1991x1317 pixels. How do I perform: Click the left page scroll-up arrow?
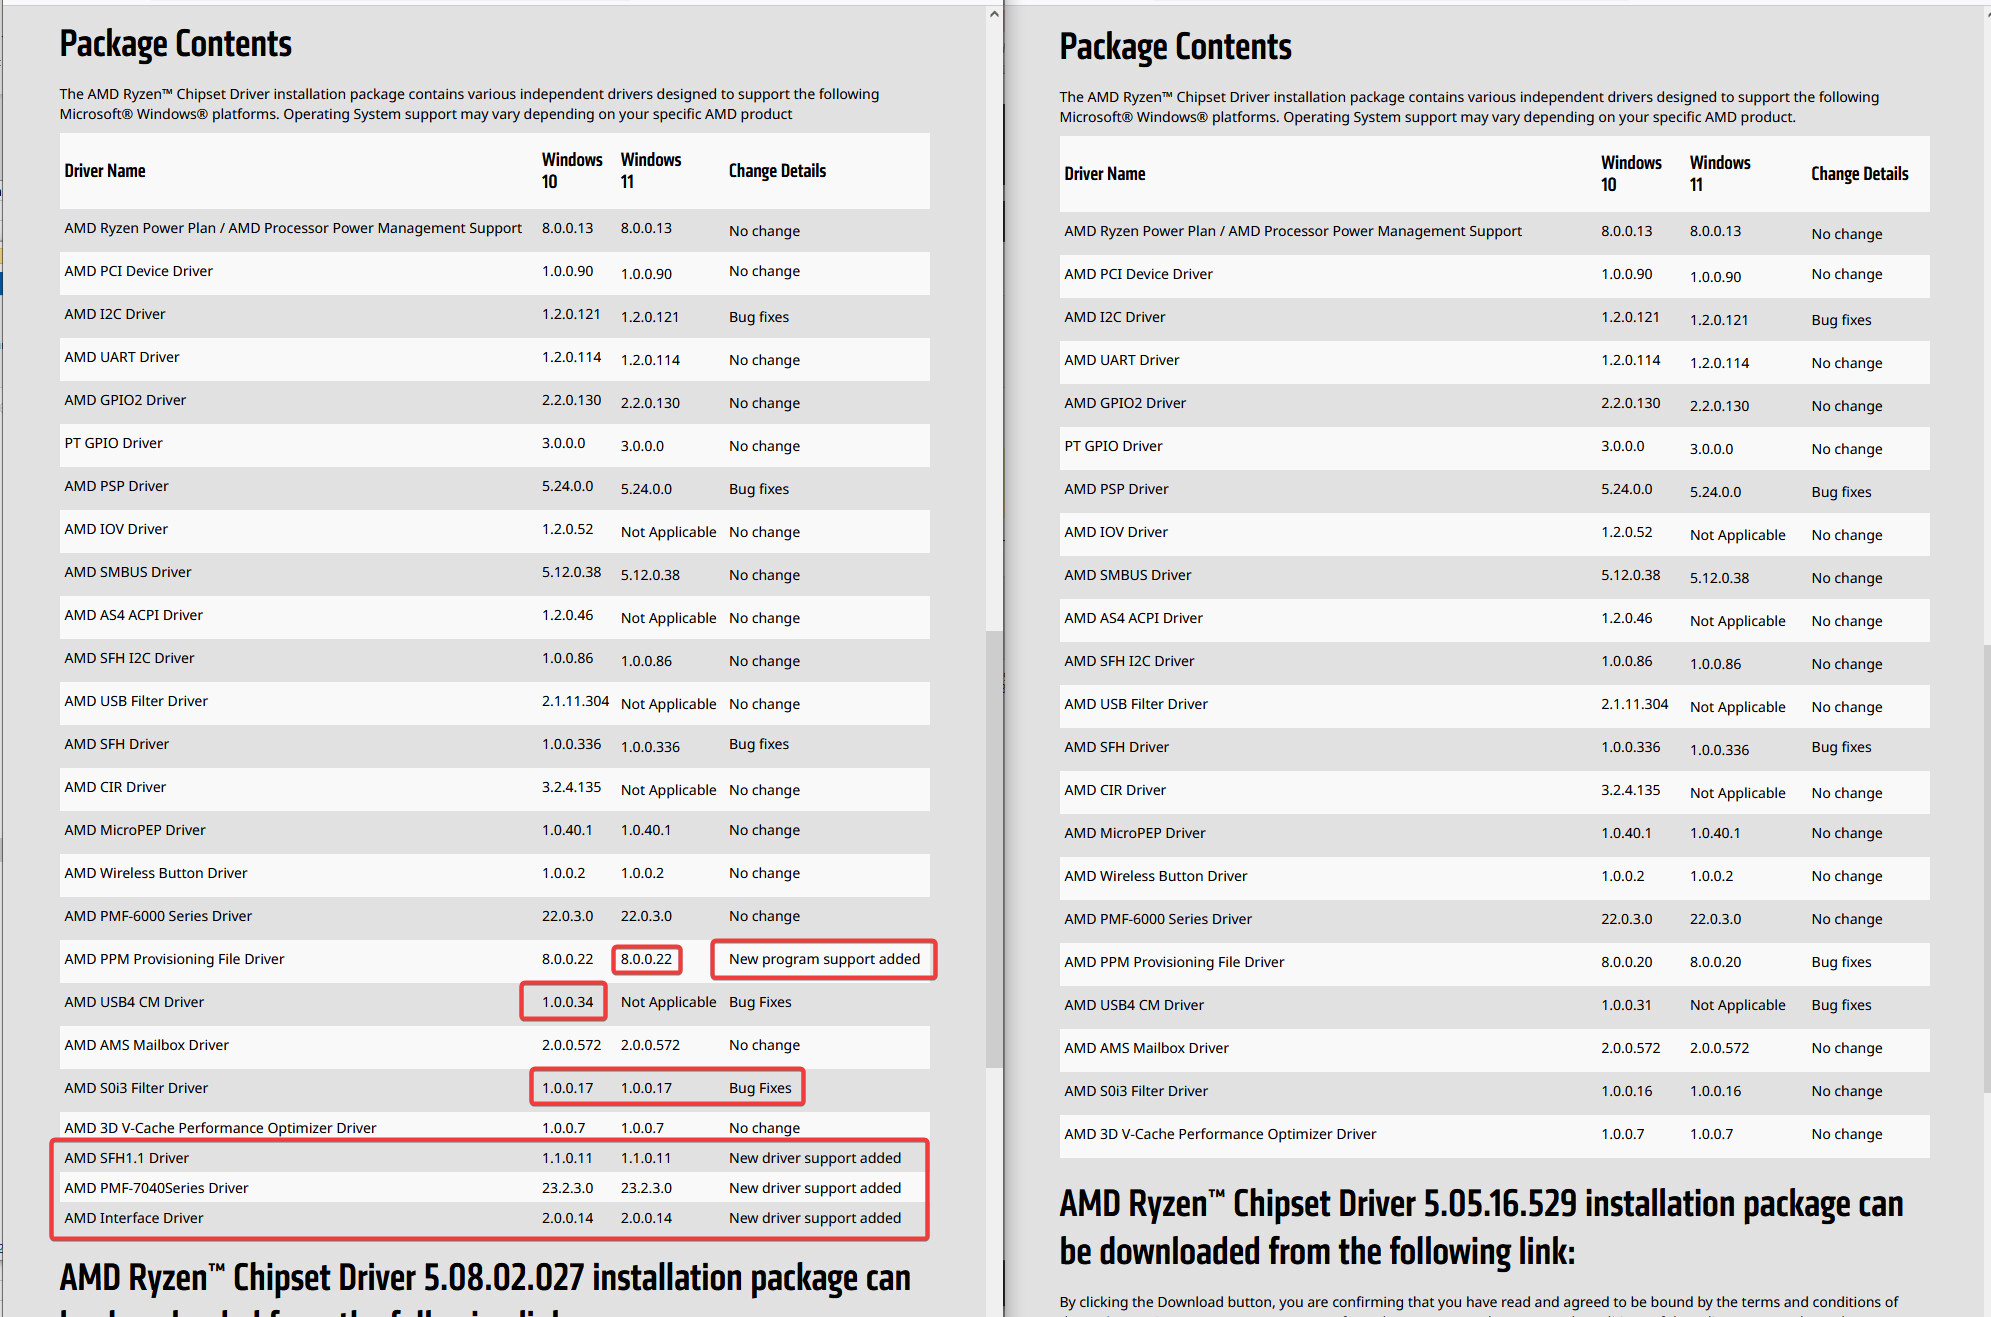[x=993, y=14]
